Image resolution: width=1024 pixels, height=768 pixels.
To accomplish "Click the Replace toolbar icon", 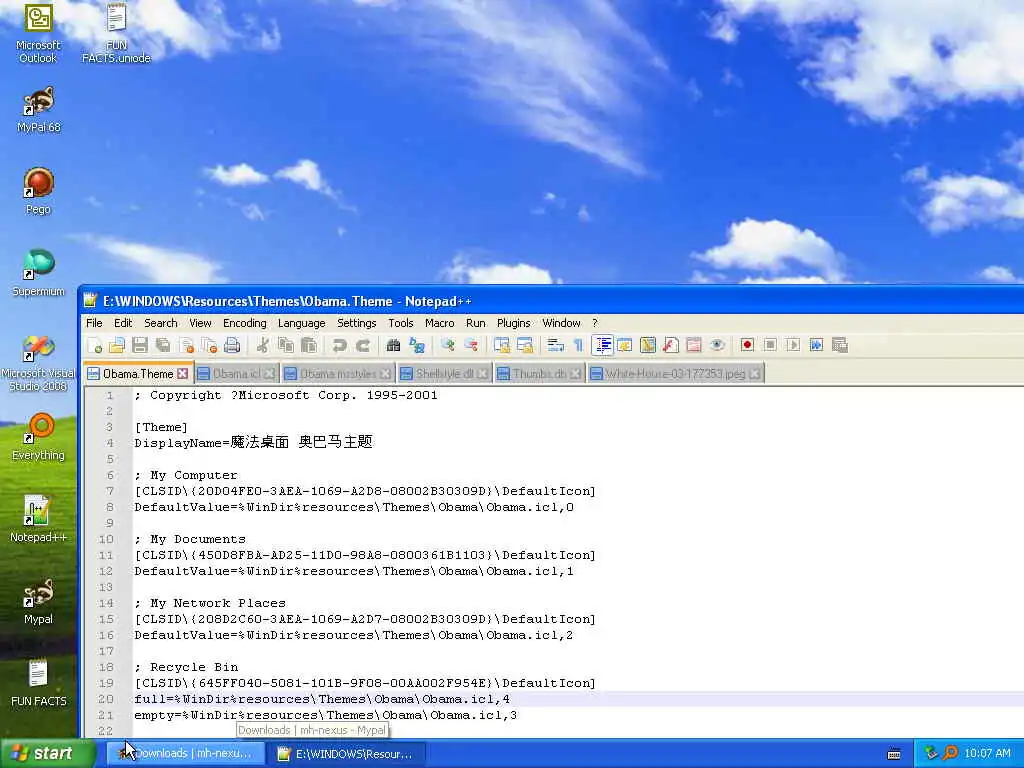I will click(x=416, y=345).
